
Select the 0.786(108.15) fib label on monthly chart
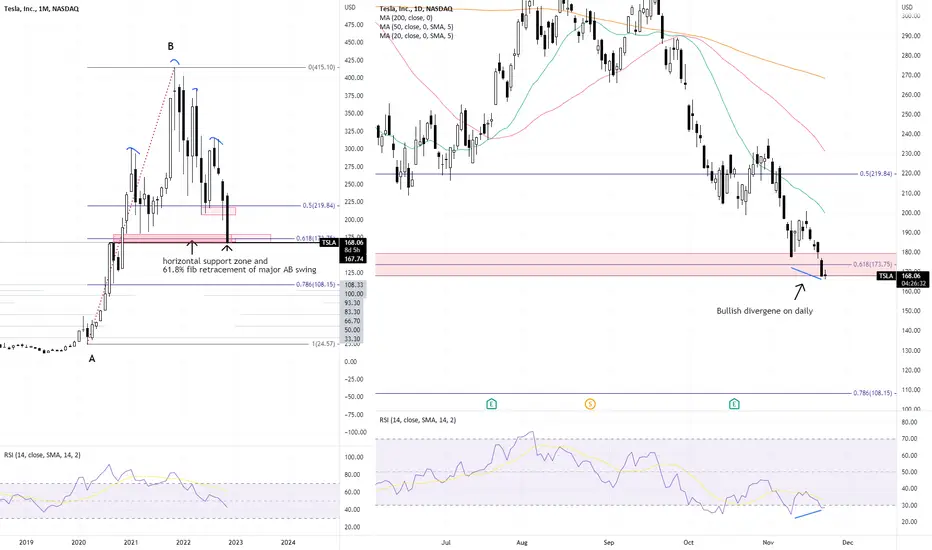coord(317,285)
